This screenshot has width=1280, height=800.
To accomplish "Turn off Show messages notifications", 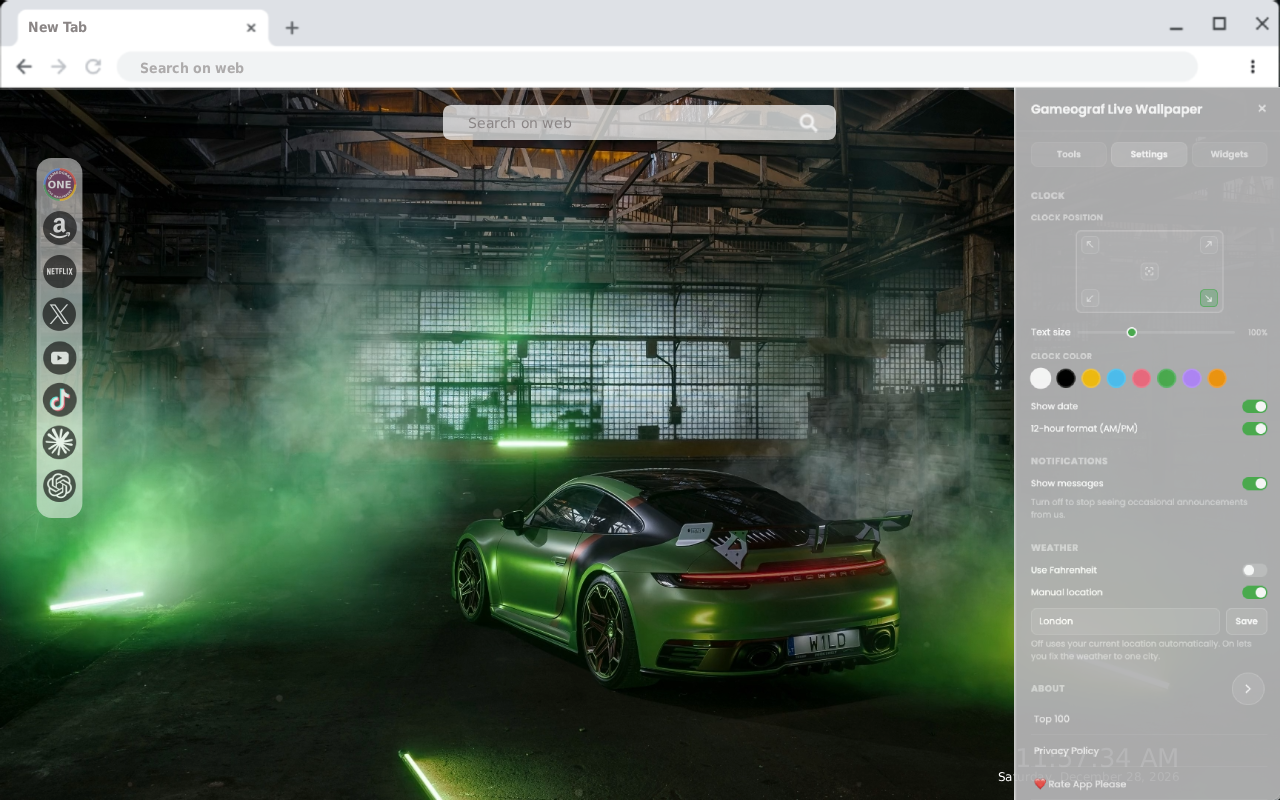I will click(1254, 483).
